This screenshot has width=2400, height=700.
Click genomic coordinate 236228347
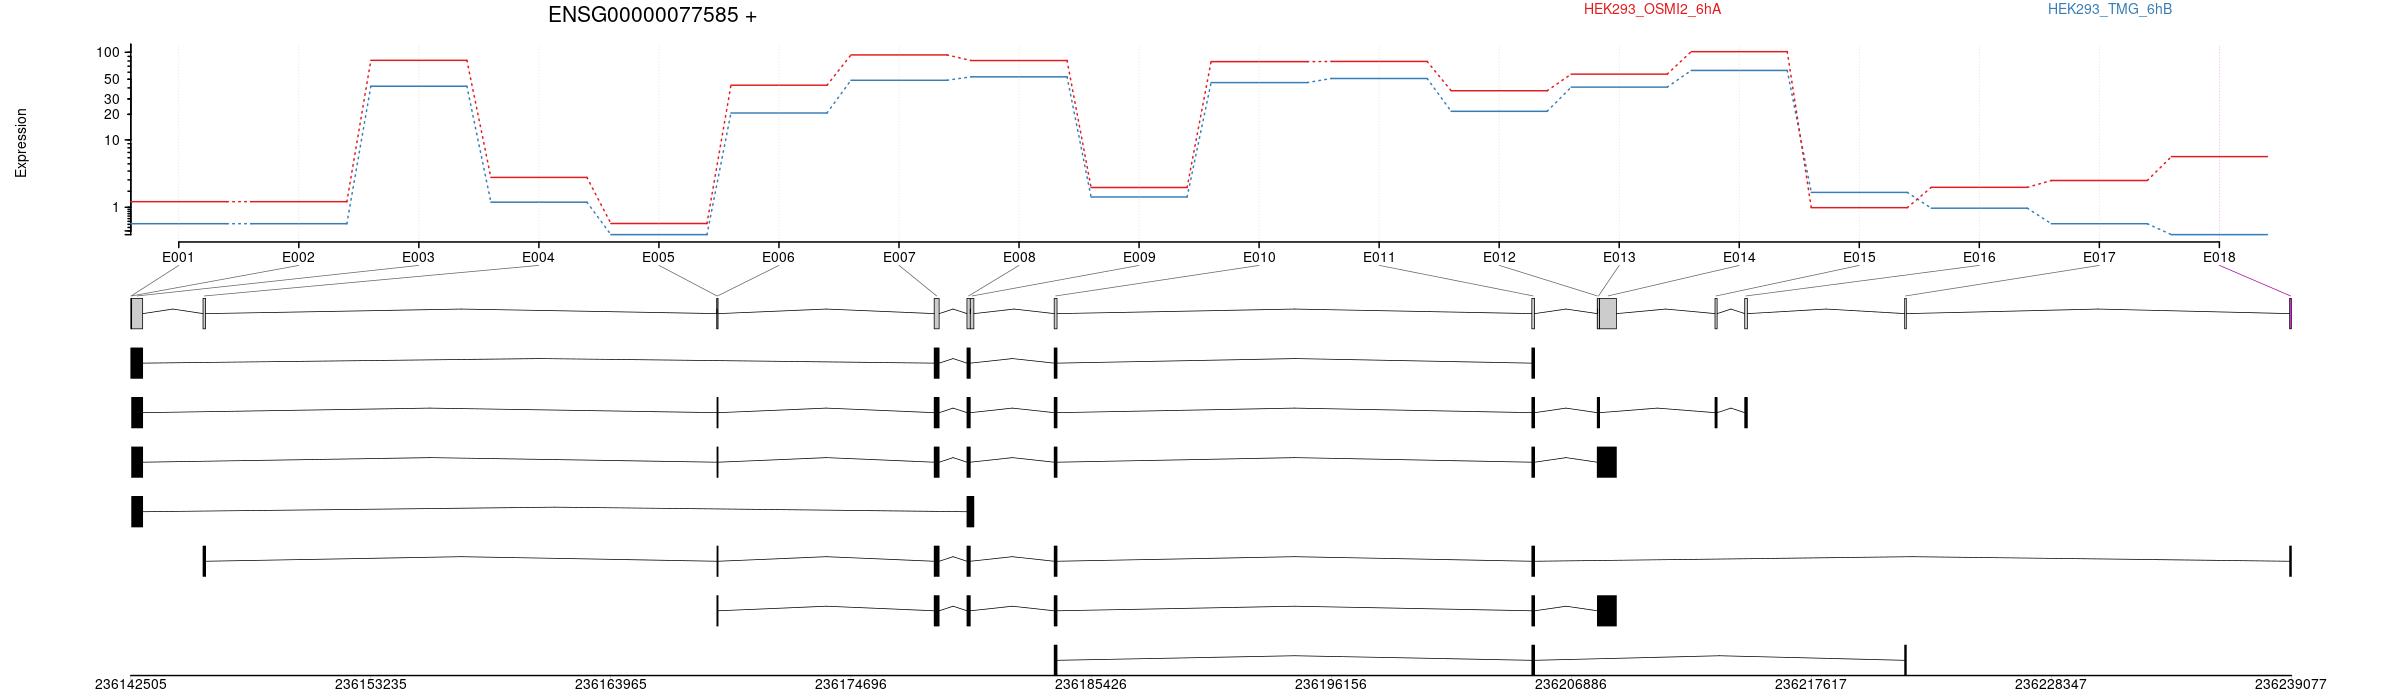tap(2051, 685)
